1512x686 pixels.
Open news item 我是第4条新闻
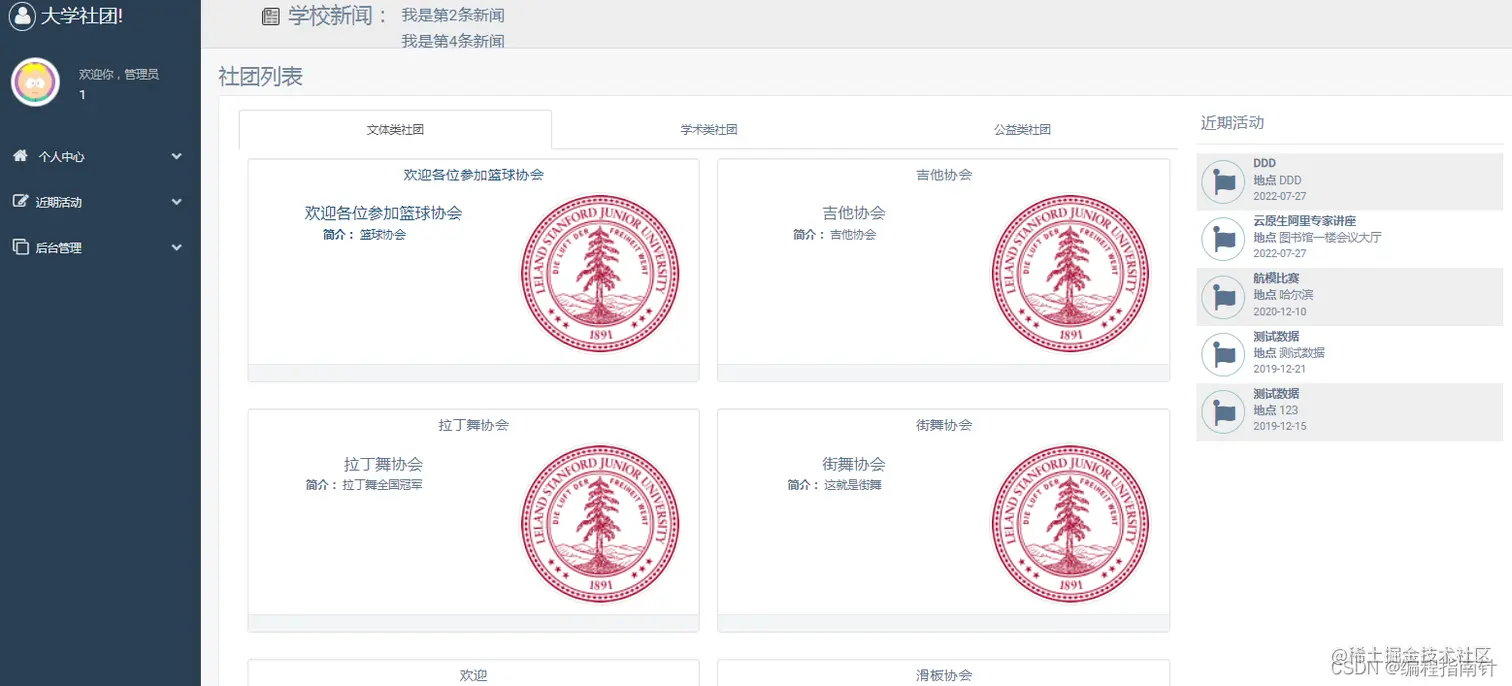pos(453,41)
